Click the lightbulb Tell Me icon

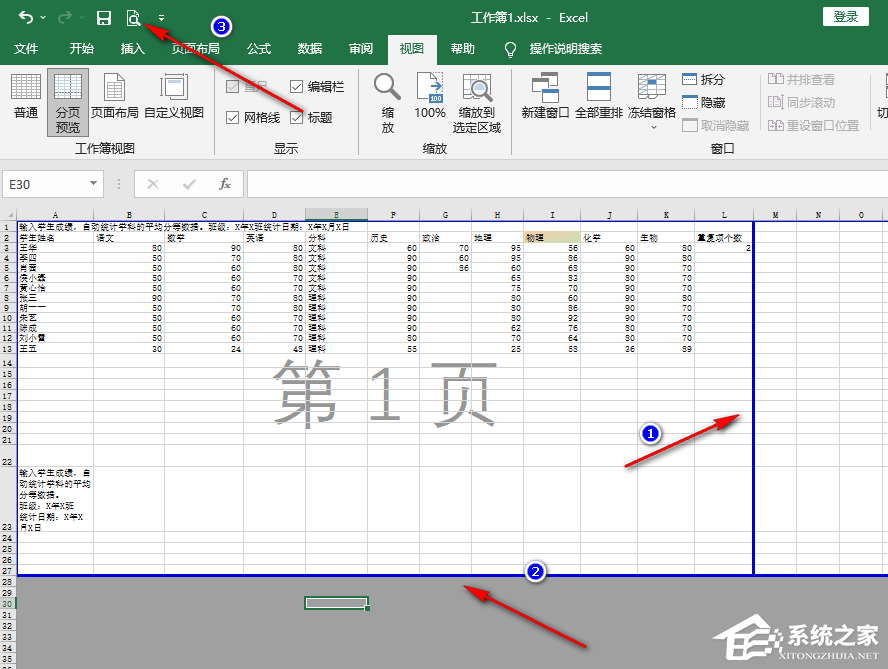(510, 49)
